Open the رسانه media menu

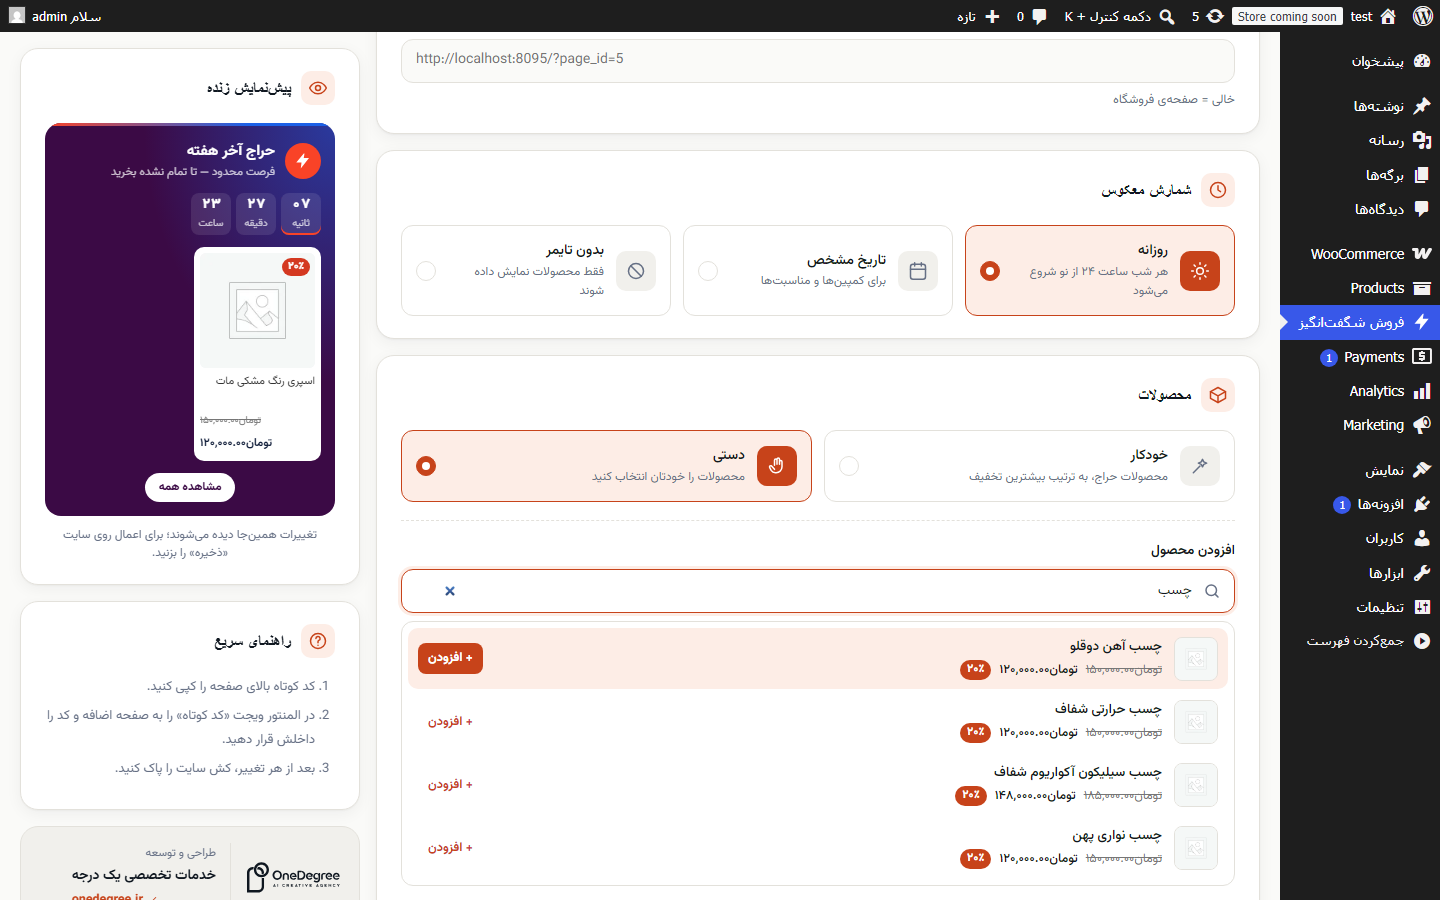[x=1360, y=140]
